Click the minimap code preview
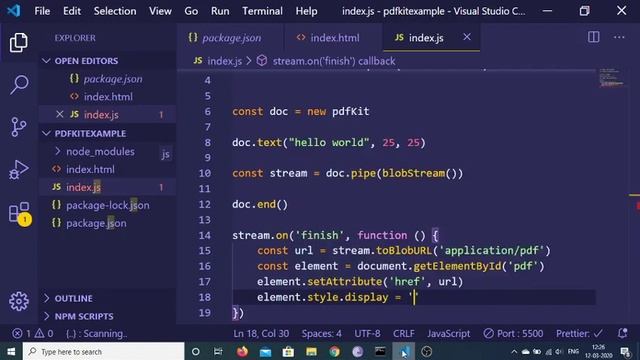Image resolution: width=640 pixels, height=360 pixels. point(611,78)
